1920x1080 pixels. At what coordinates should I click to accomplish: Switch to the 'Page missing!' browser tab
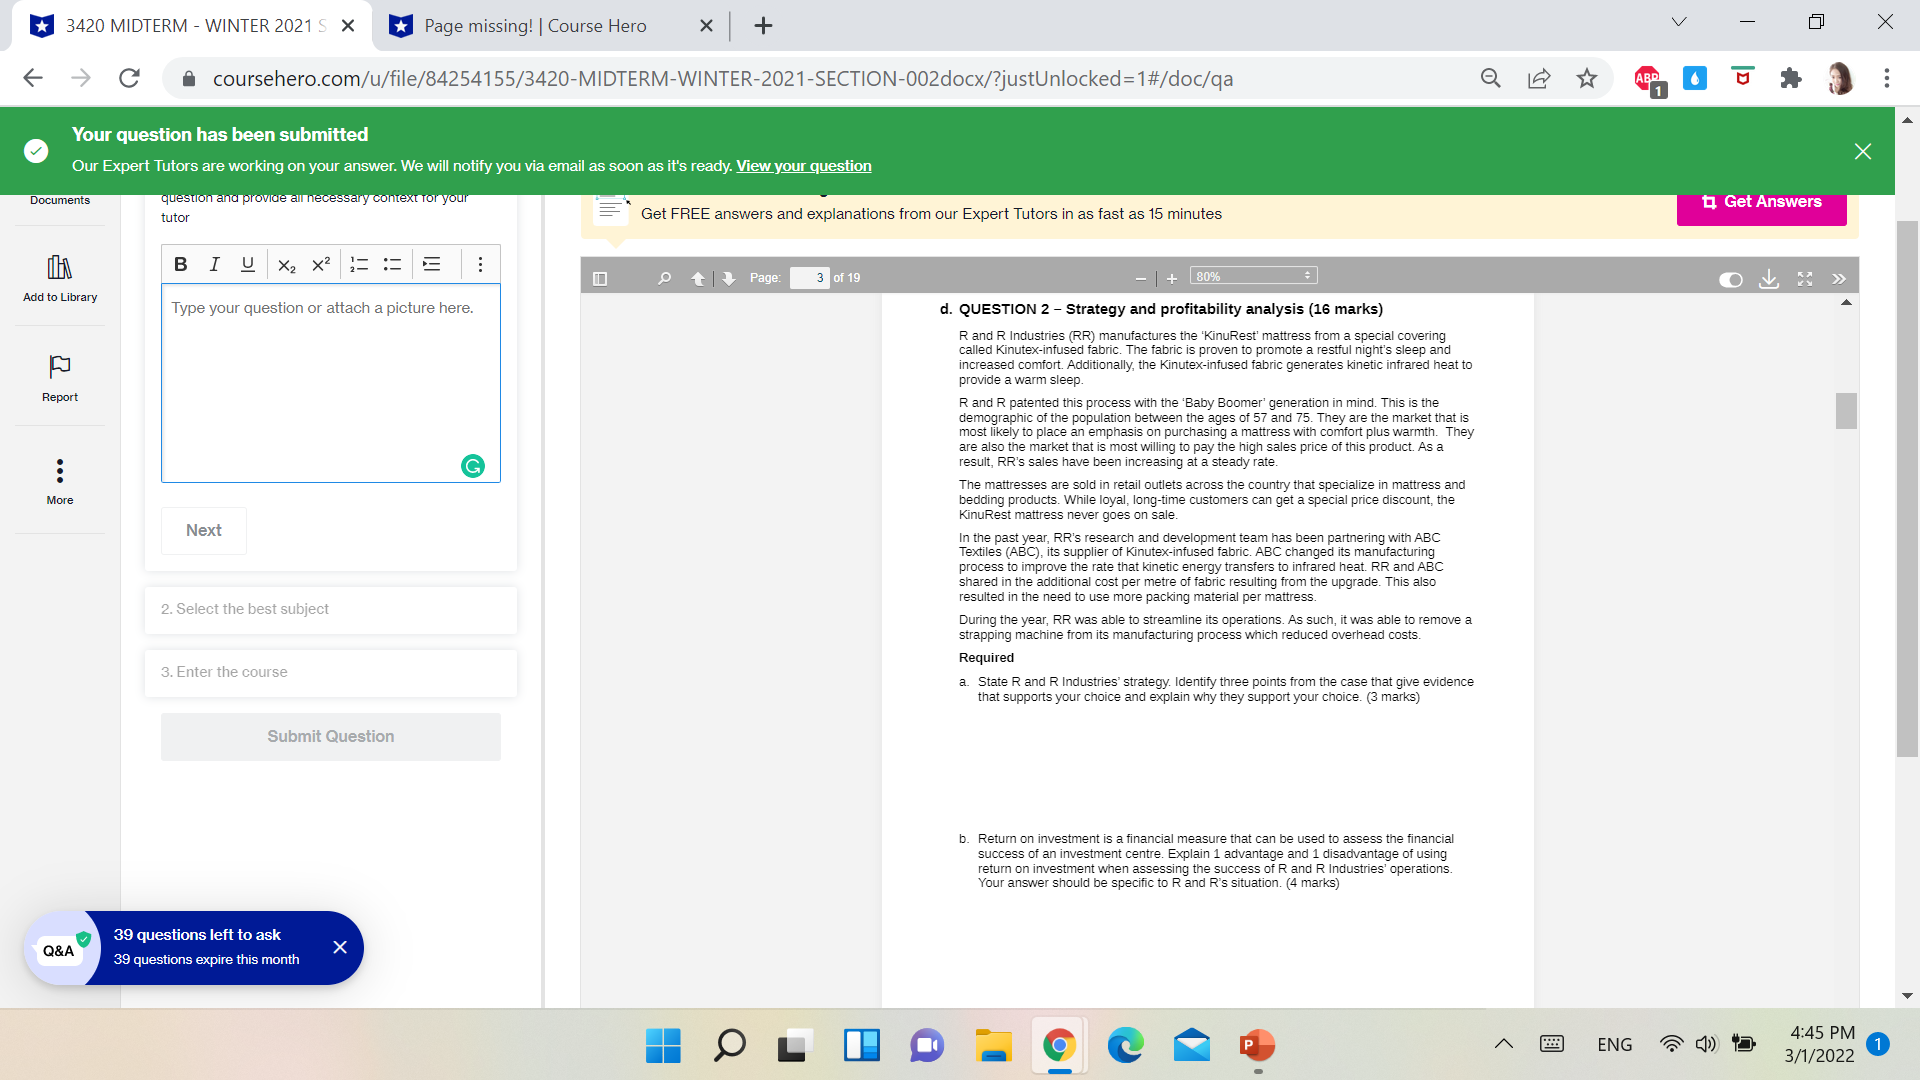pos(535,25)
